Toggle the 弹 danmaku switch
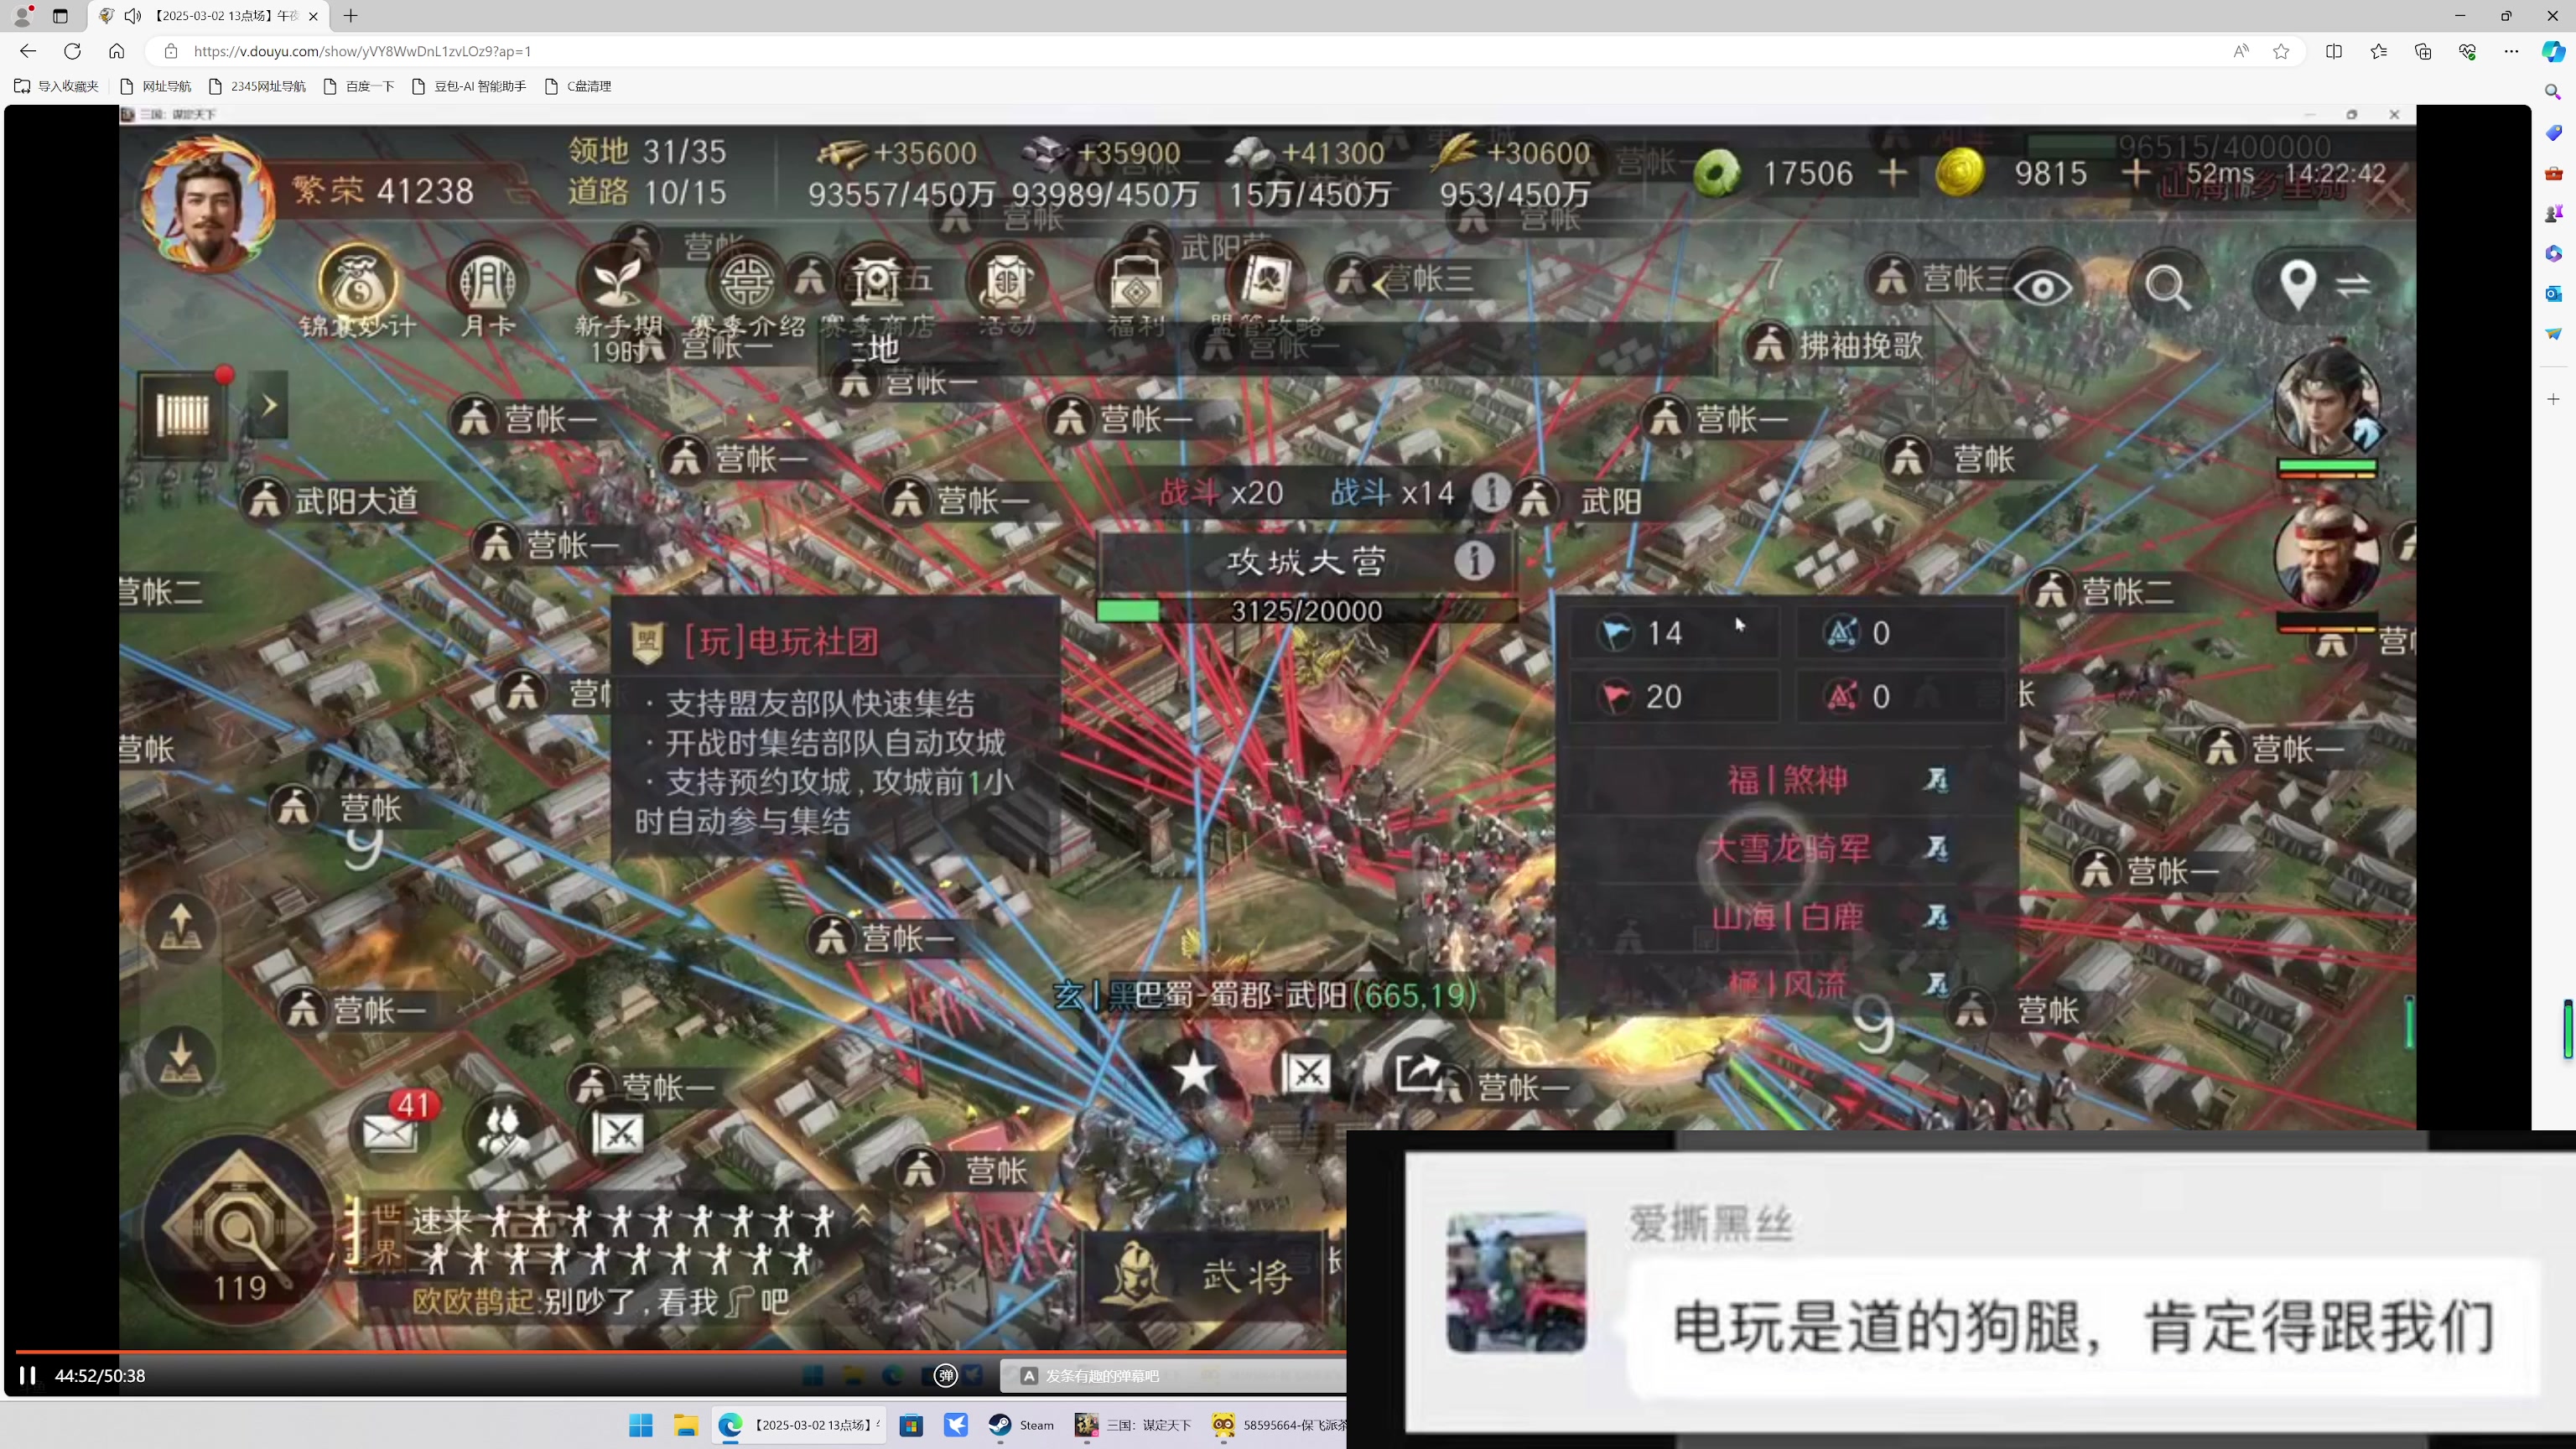This screenshot has width=2576, height=1449. (x=945, y=1376)
